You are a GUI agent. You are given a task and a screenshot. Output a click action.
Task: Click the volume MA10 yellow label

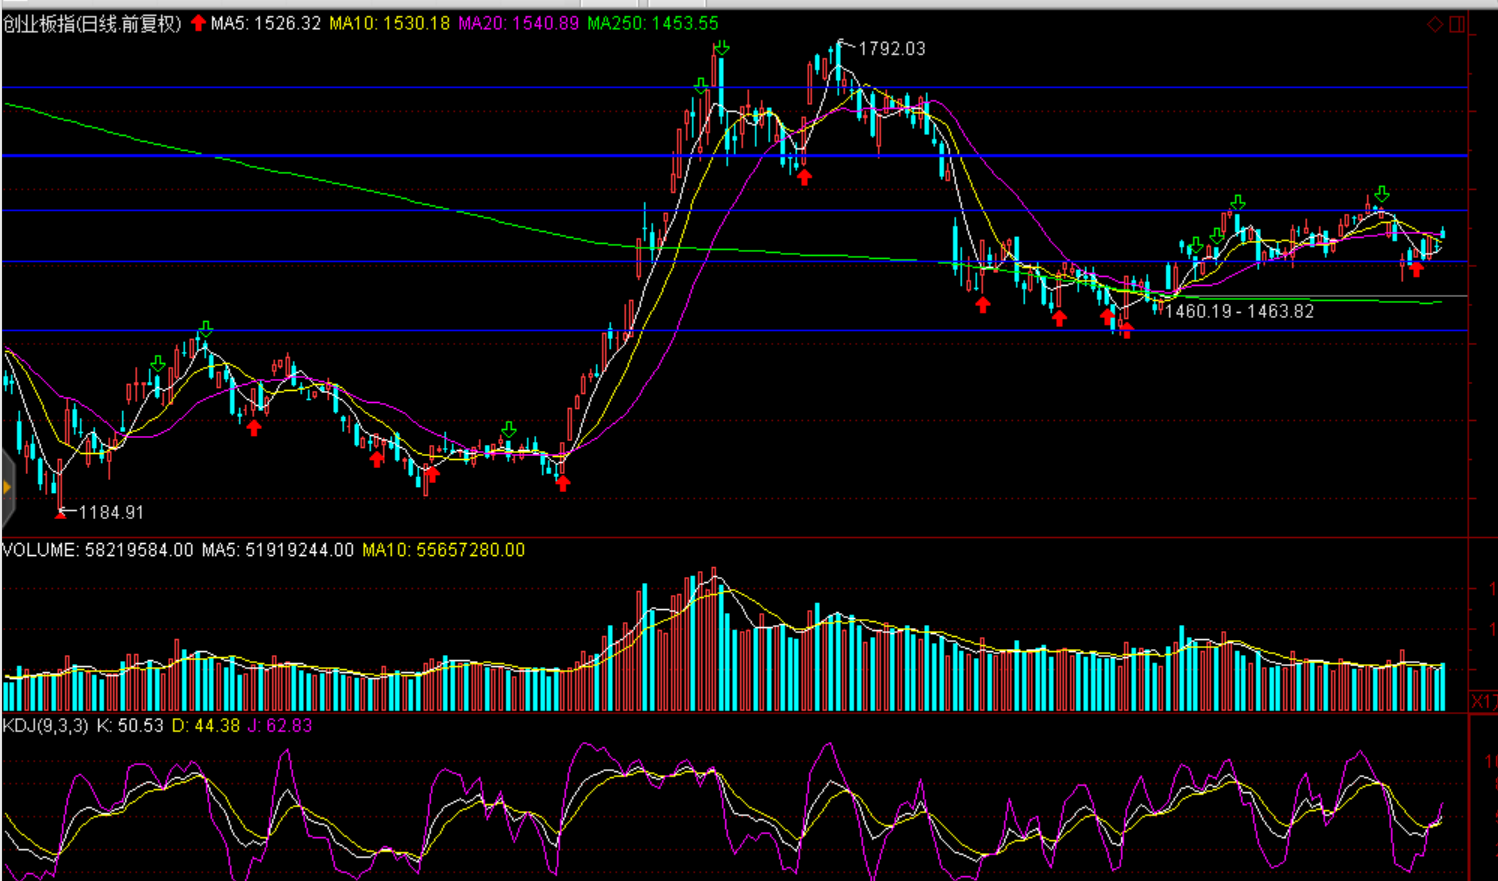(443, 550)
